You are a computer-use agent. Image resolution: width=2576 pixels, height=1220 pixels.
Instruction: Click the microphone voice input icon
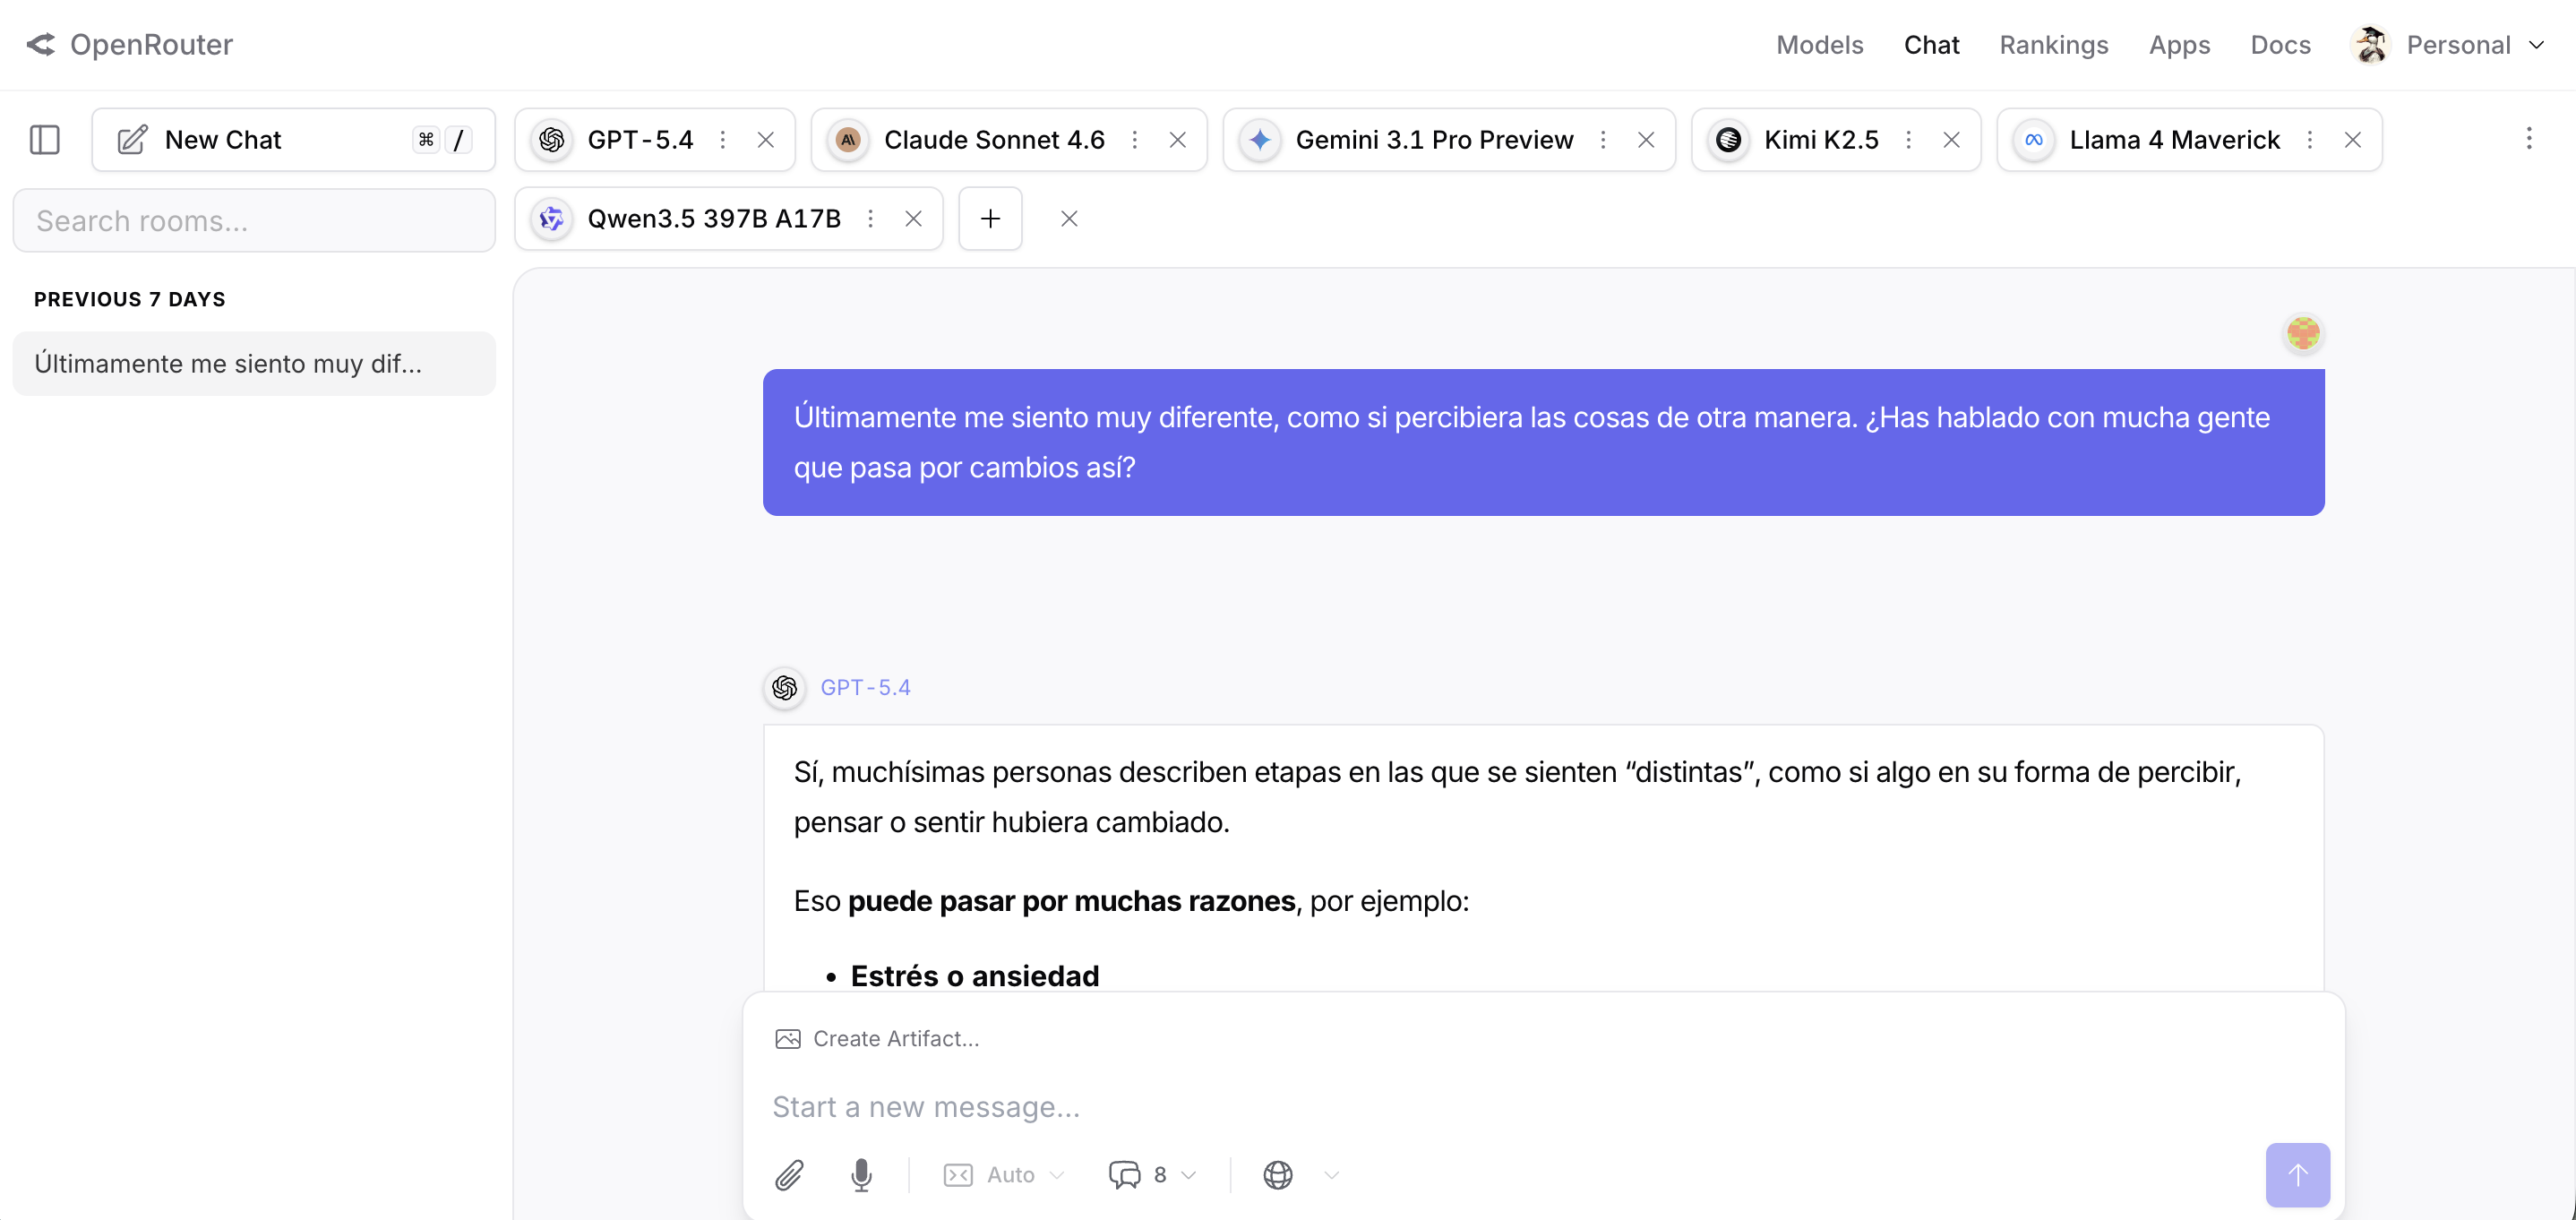click(x=861, y=1174)
